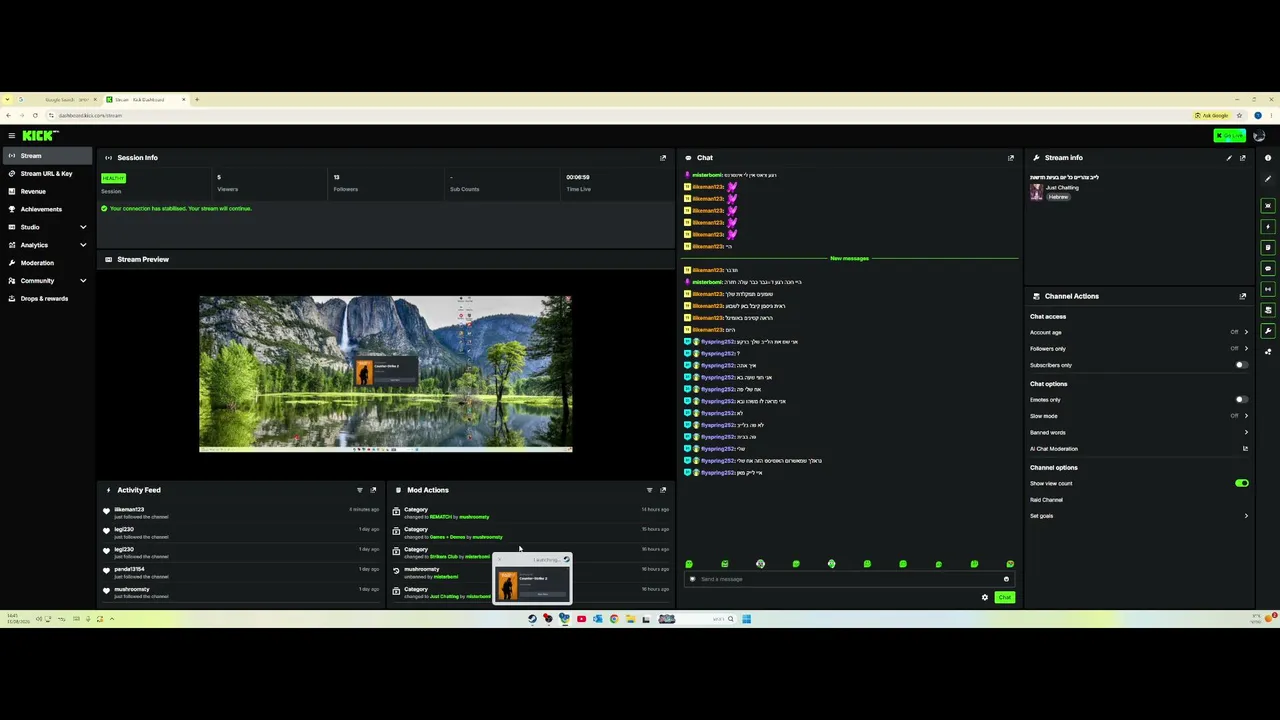Click the Hebrew language tag
Image resolution: width=1280 pixels, height=720 pixels.
[1059, 197]
